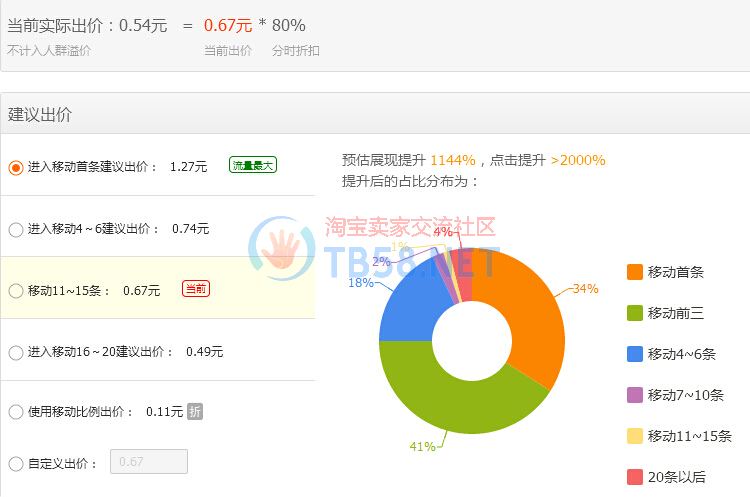Click blue 移动4~6条 legend swatch
This screenshot has height=497, width=750.
pos(634,354)
